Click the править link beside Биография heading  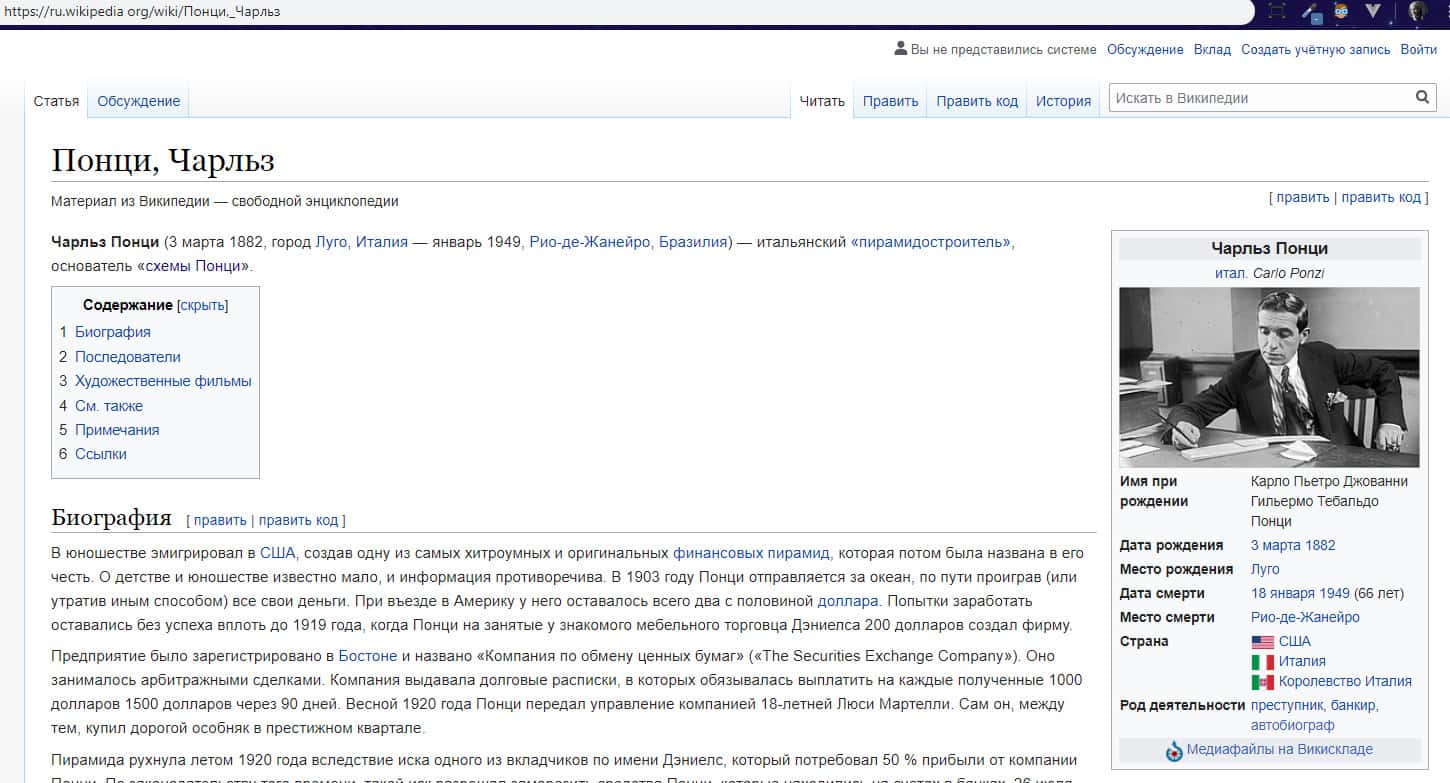[220, 520]
